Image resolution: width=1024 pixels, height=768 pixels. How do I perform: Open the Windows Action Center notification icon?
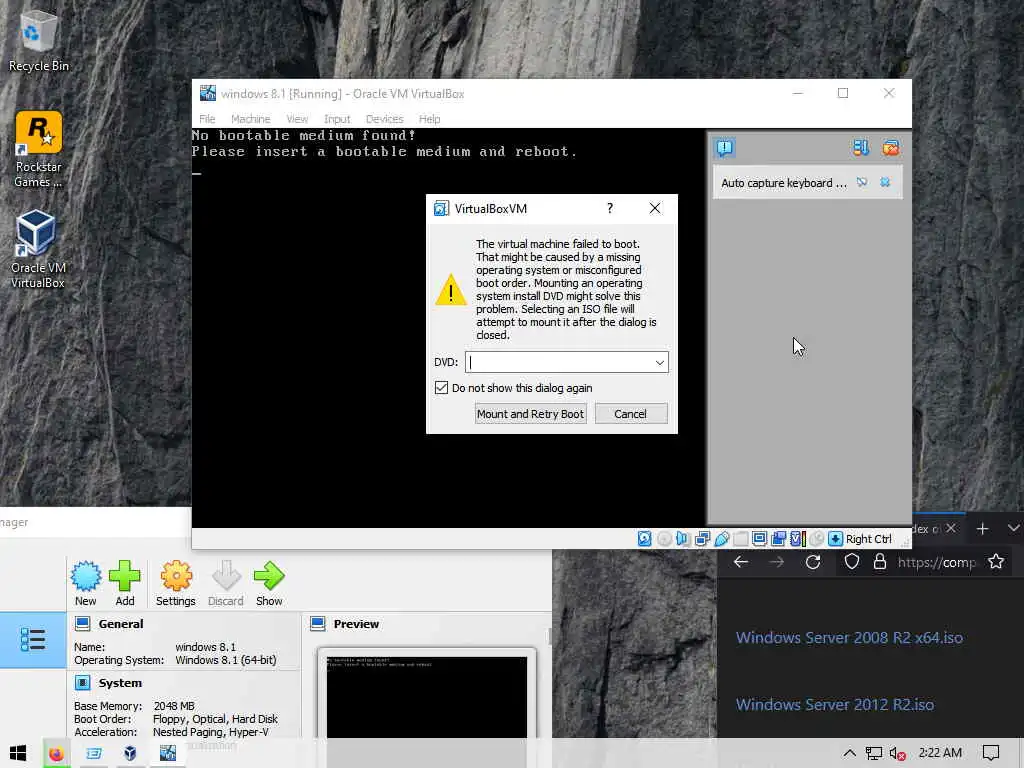point(991,753)
